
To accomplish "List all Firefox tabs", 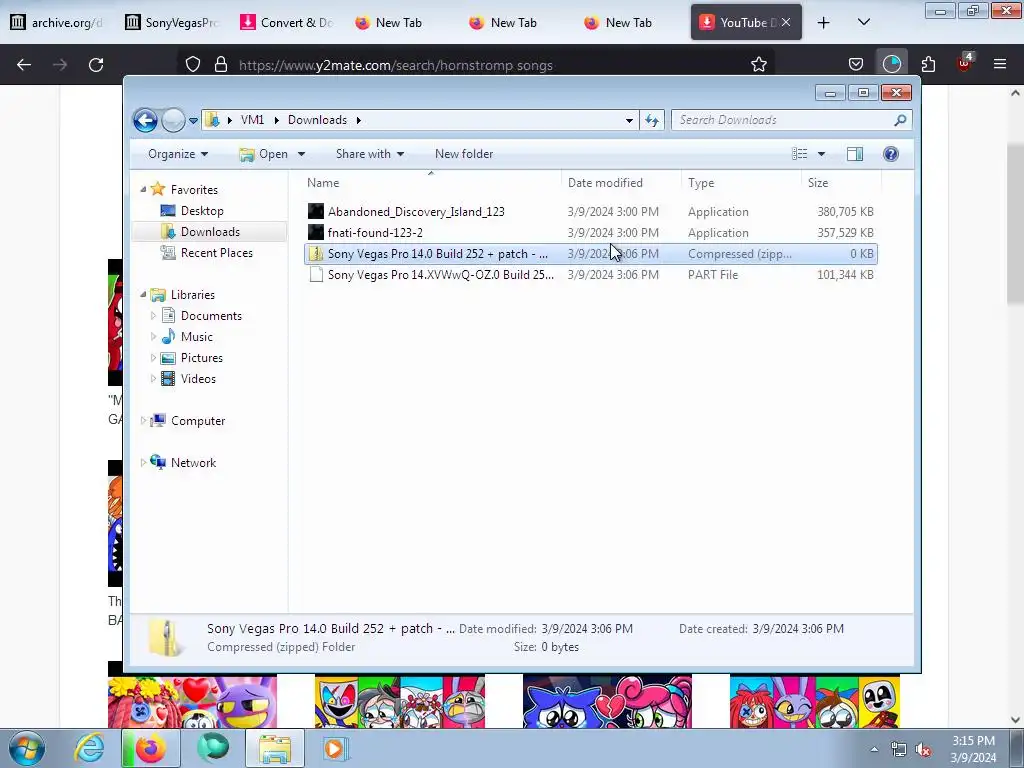I will coord(864,22).
